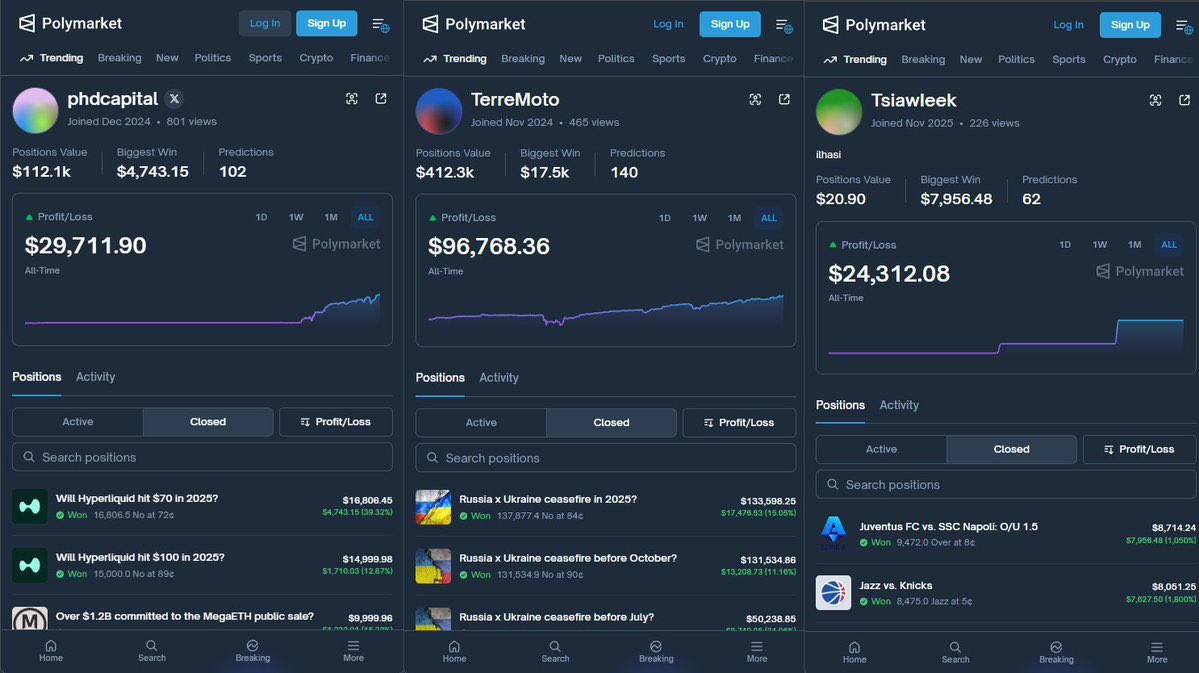
Task: Click scan icon on Tsiawleek profile
Action: click(x=1155, y=100)
